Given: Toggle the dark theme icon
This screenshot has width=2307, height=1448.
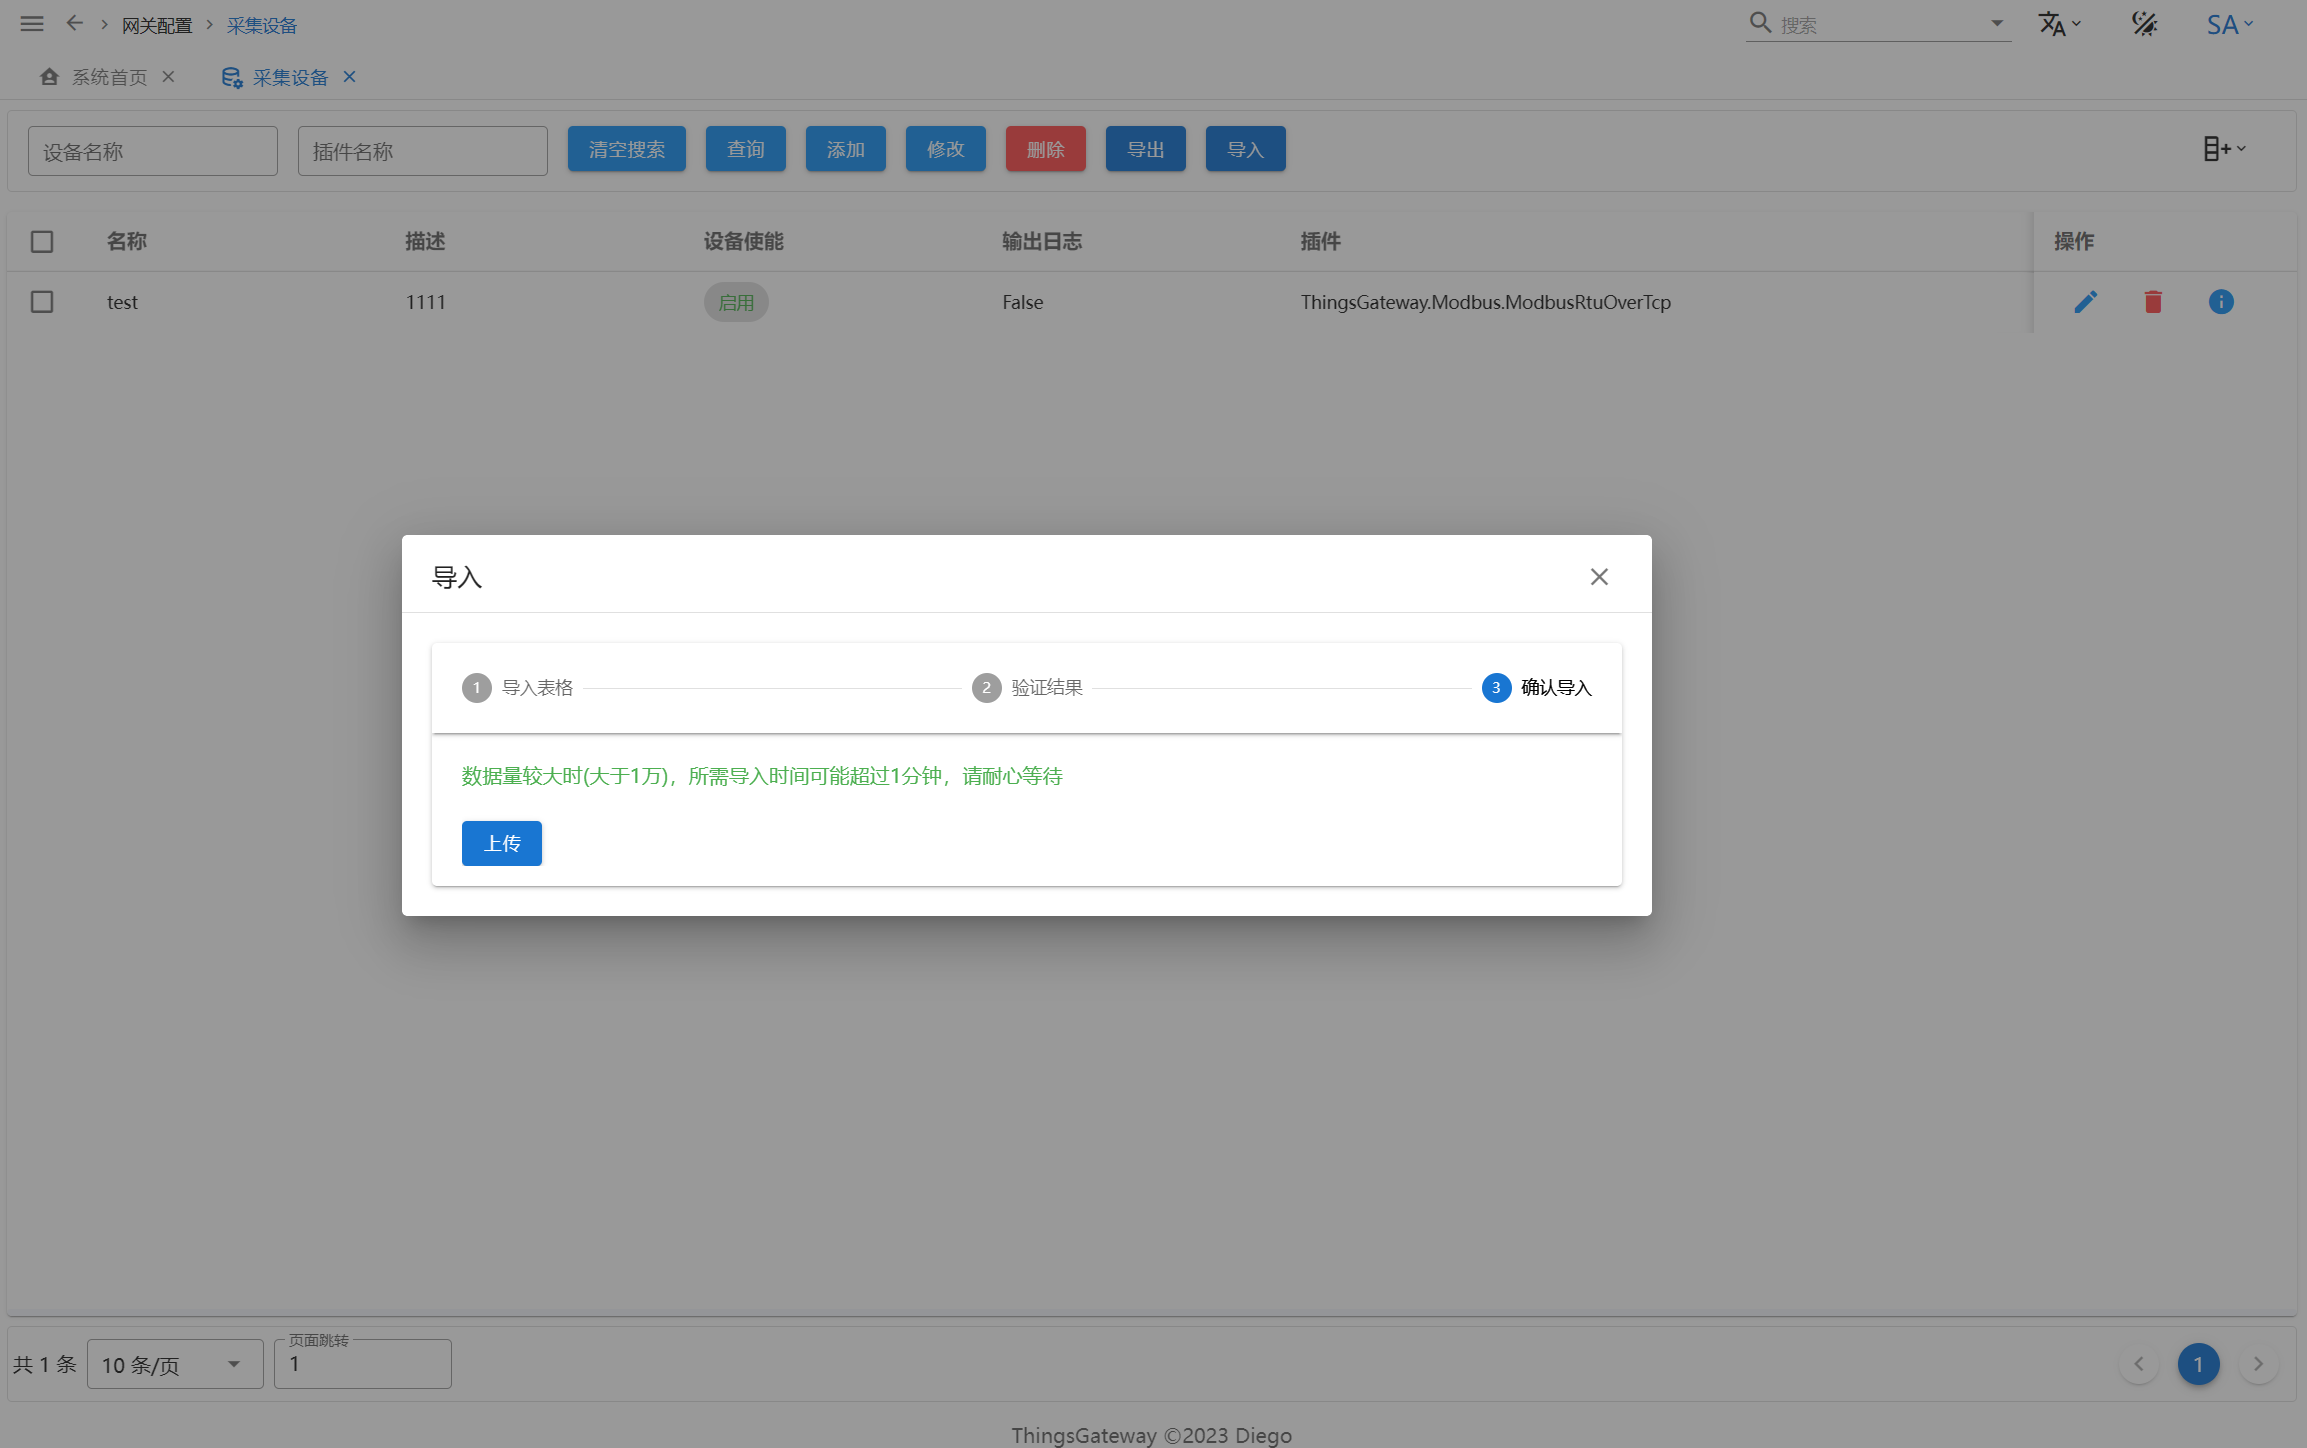Looking at the screenshot, I should coord(2144,24).
